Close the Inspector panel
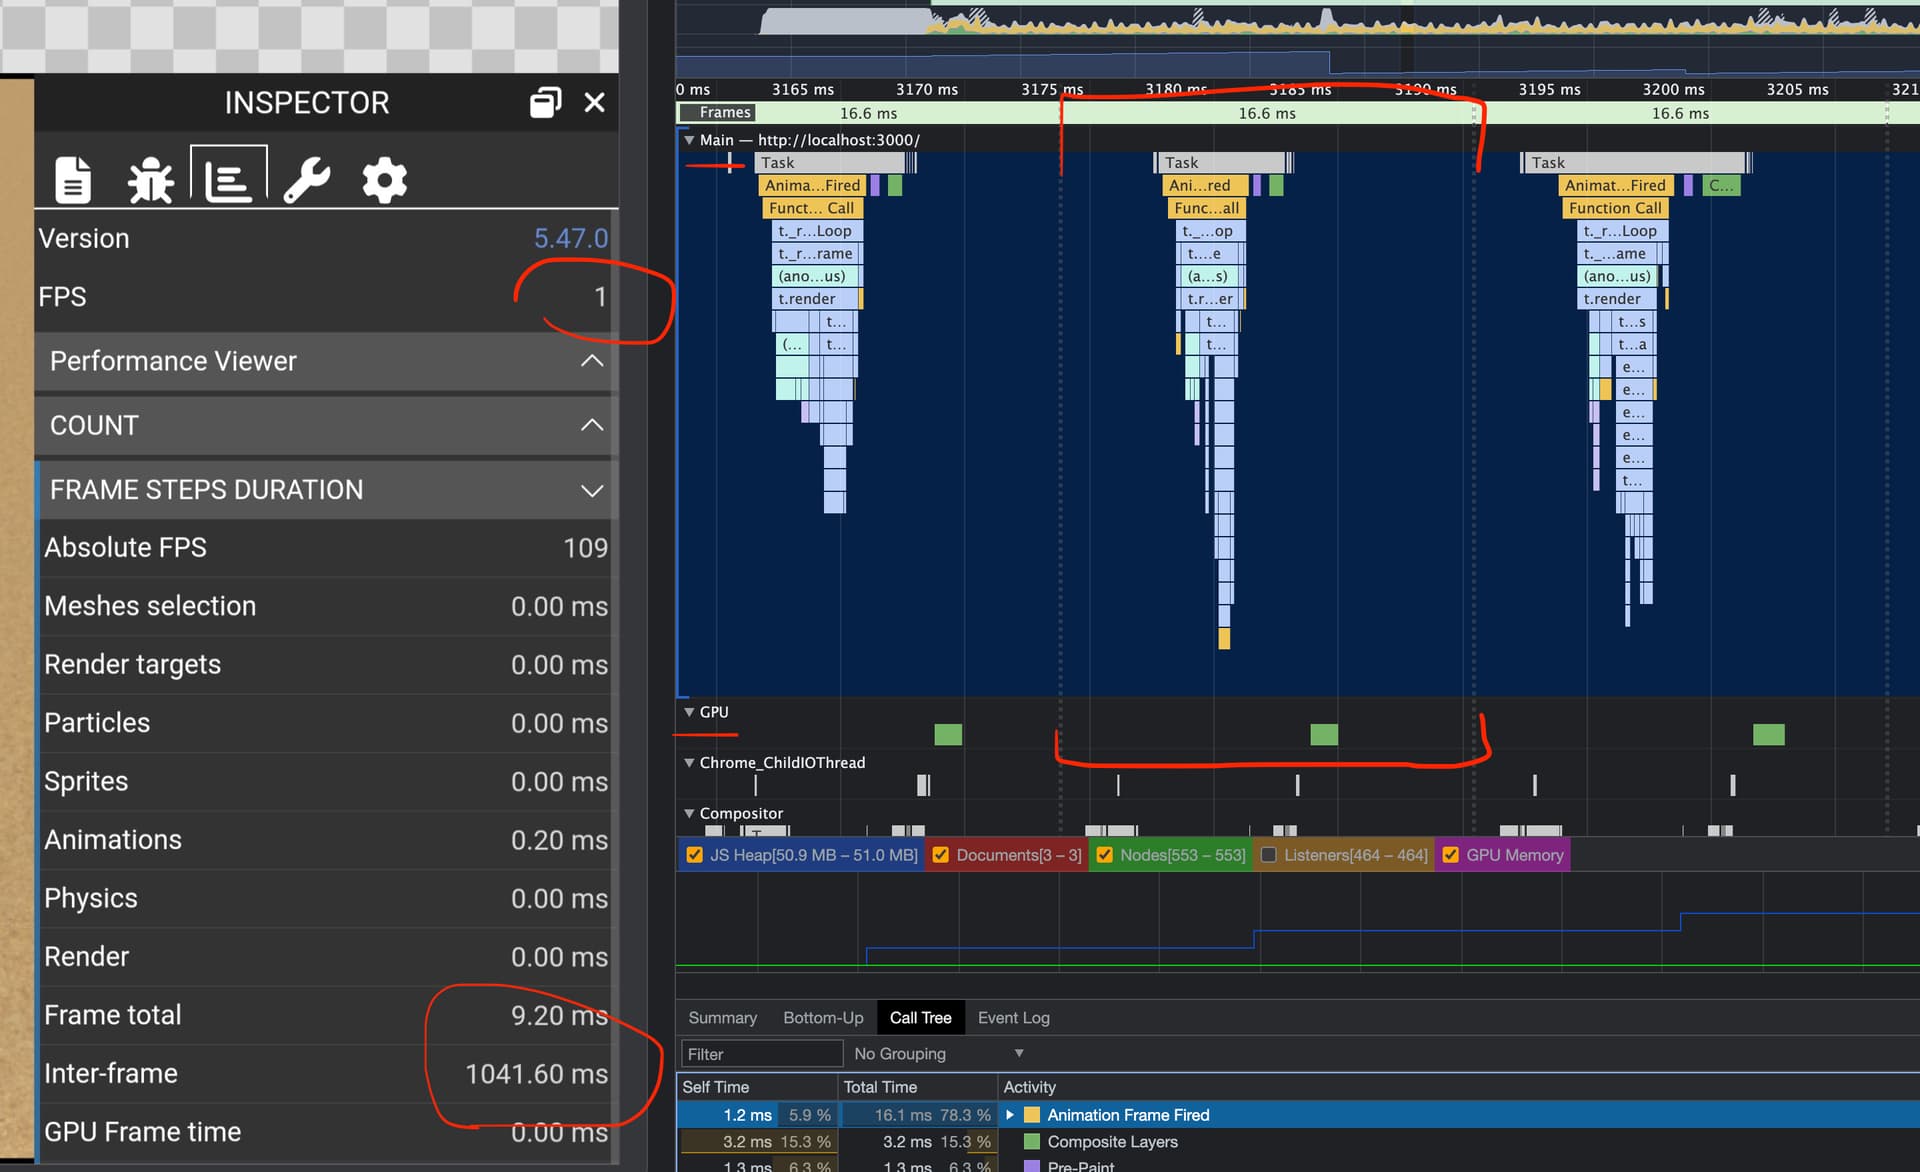The image size is (1920, 1172). (594, 102)
